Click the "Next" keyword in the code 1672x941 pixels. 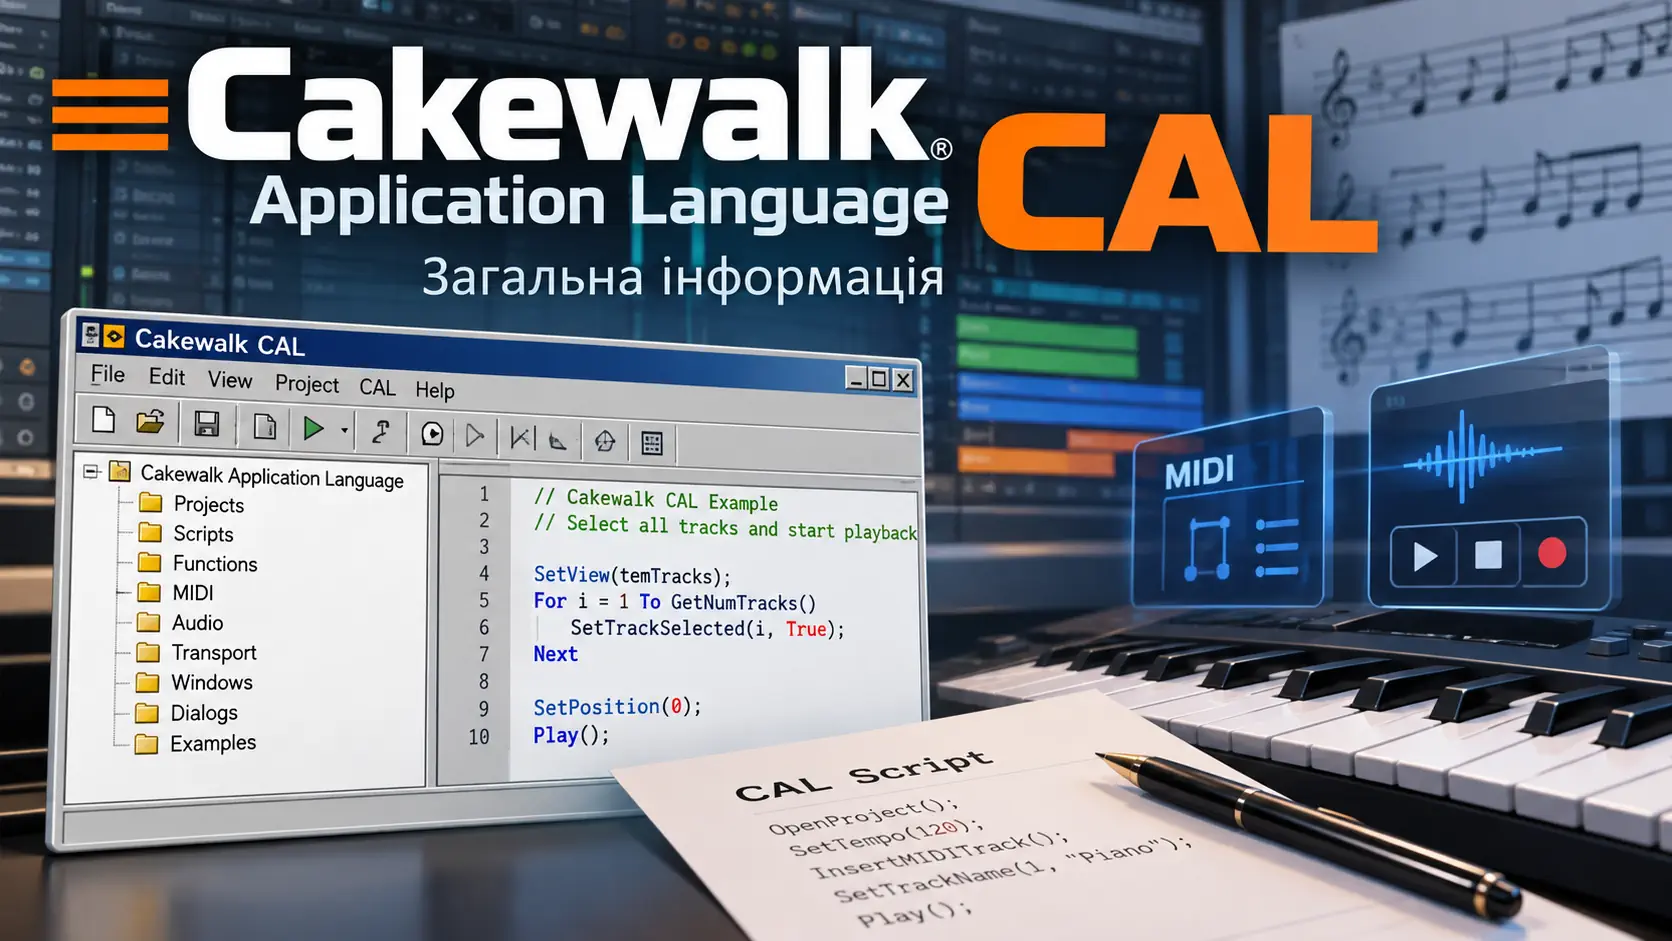coord(555,654)
